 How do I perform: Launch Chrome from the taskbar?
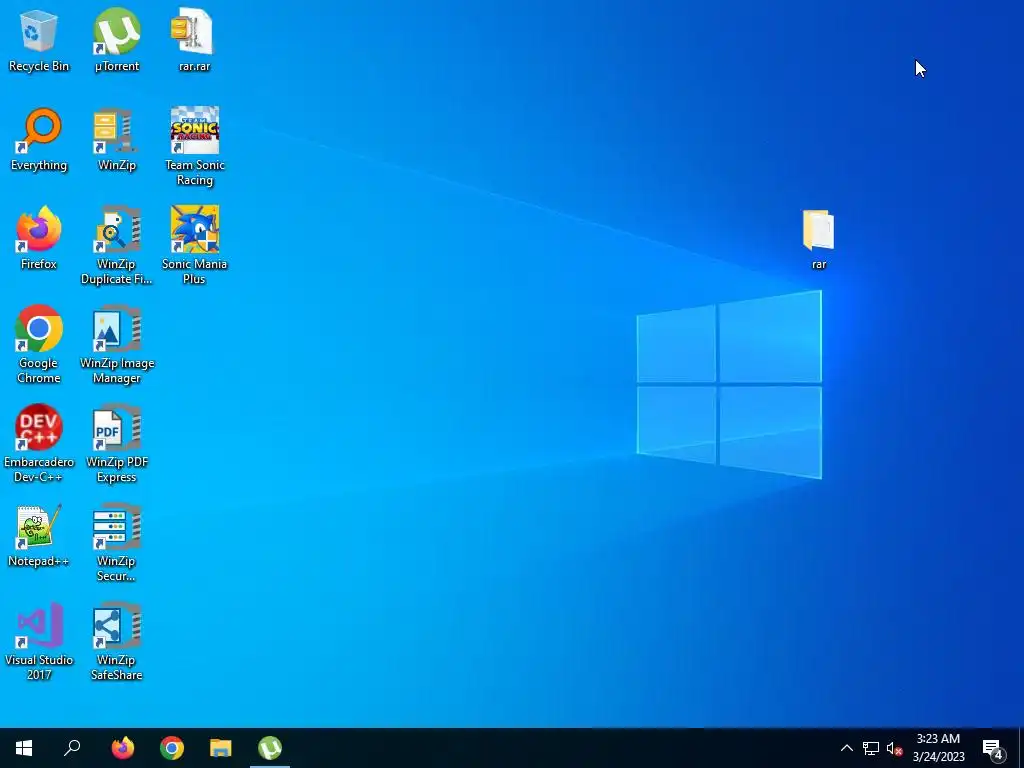click(172, 748)
